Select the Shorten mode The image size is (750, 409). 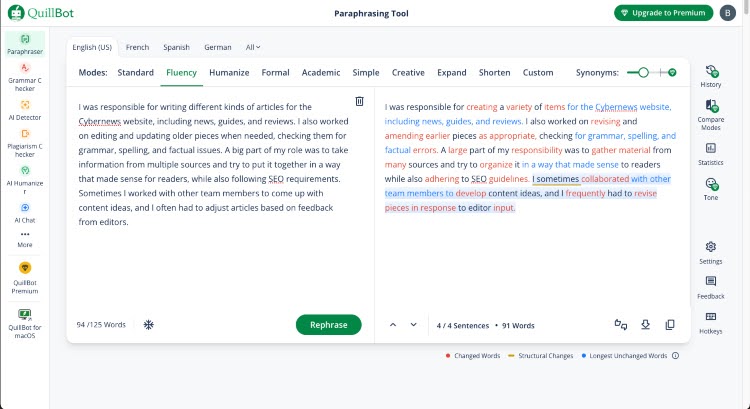(494, 73)
